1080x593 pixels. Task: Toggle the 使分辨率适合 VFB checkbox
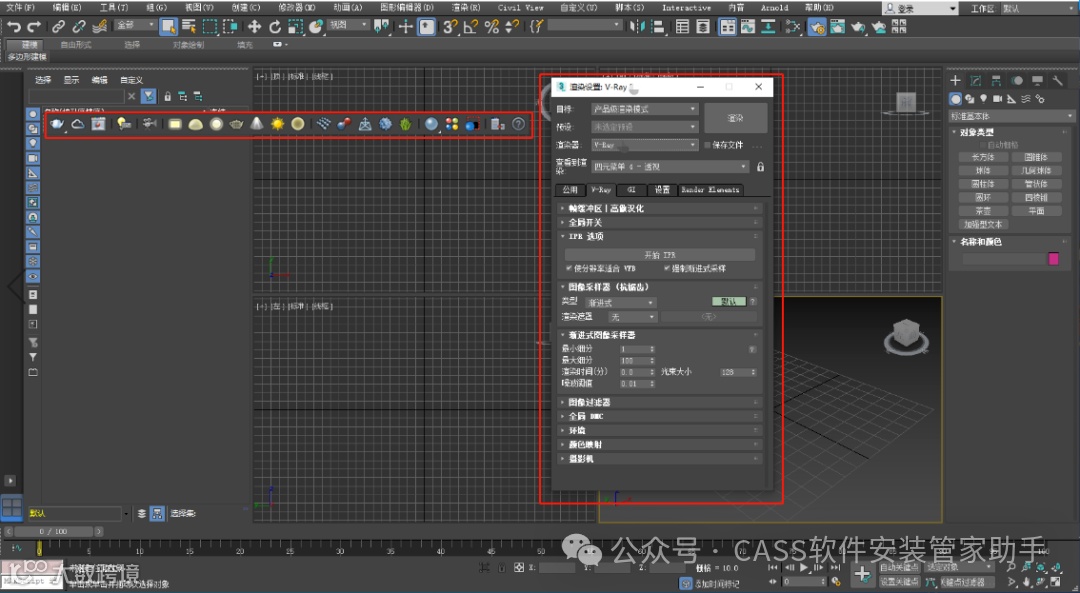click(x=569, y=268)
